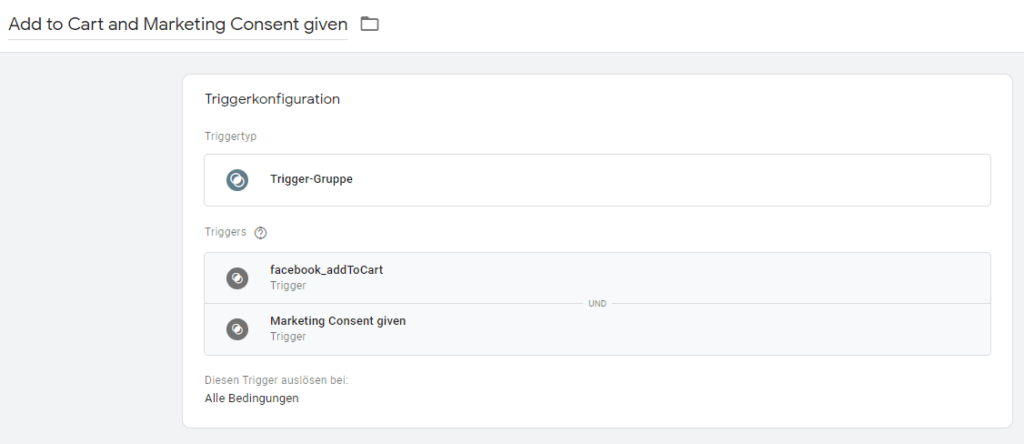Open the help icon next to Triggers
1024x444 pixels.
point(261,232)
